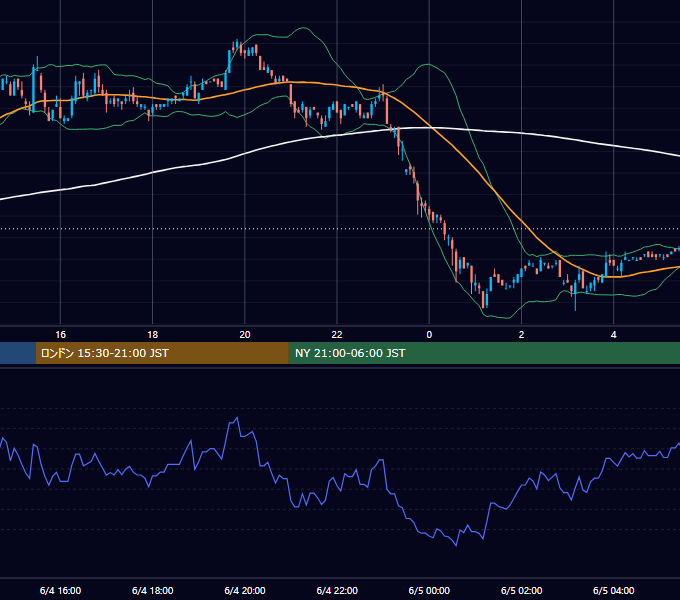Click the 6/4 16:00 date label
680x600 pixels.
click(x=60, y=590)
